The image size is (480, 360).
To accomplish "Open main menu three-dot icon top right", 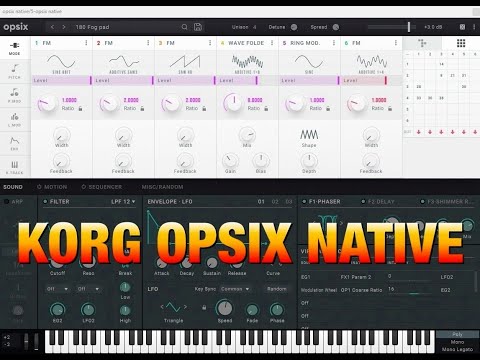I will coord(474,27).
